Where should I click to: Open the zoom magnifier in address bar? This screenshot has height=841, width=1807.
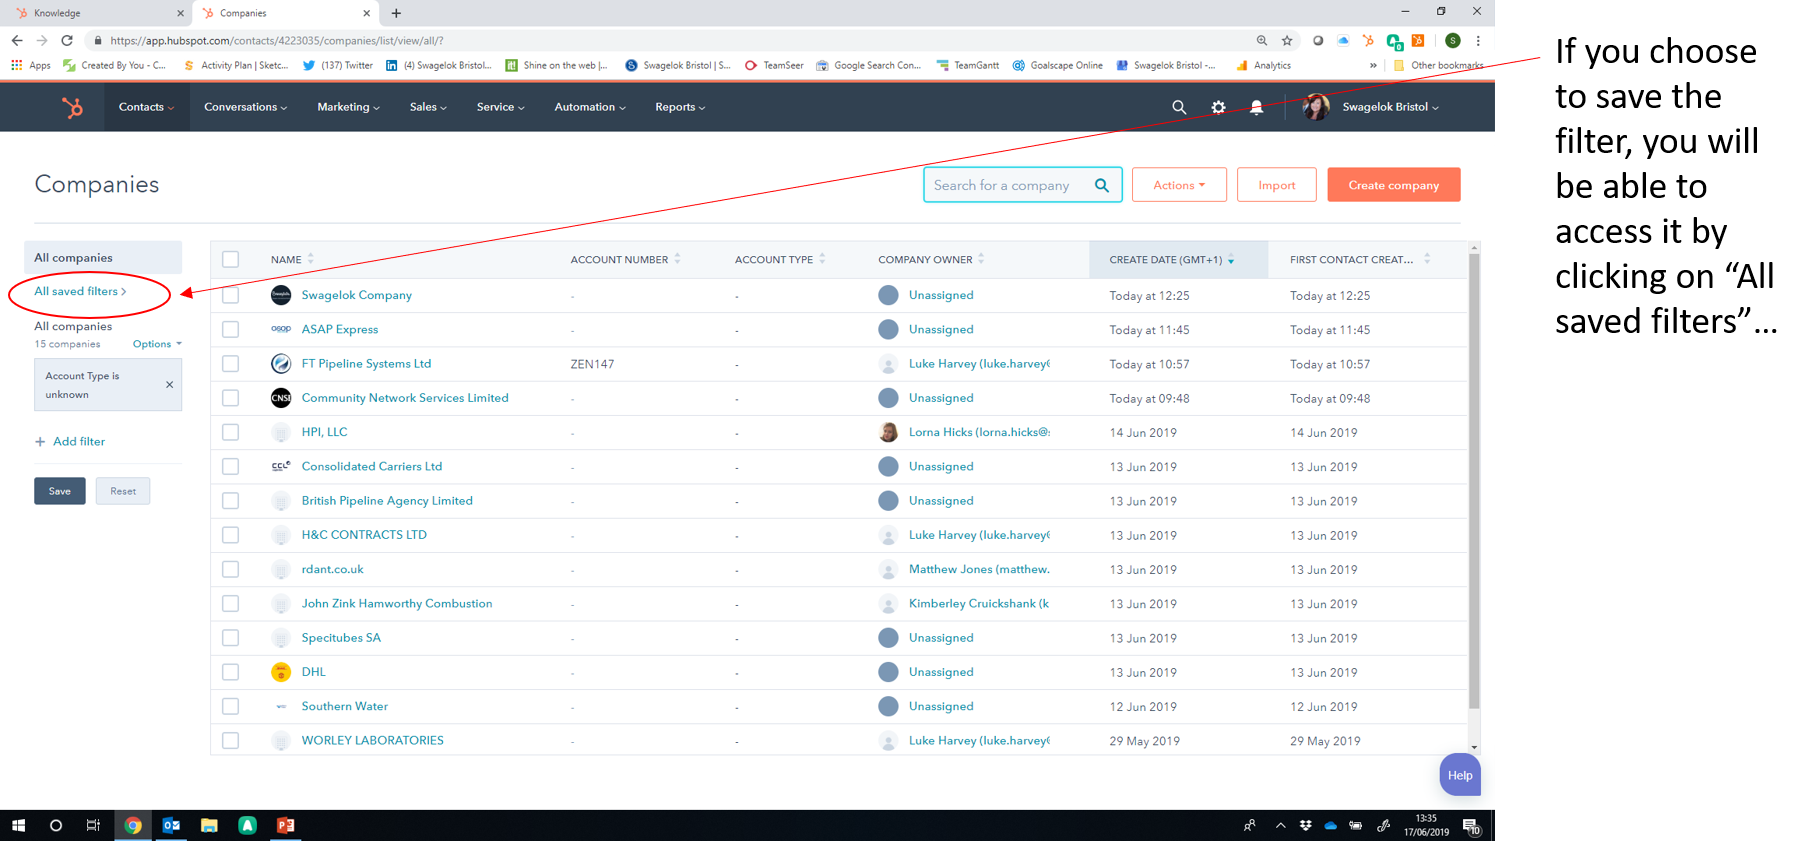(x=1262, y=41)
